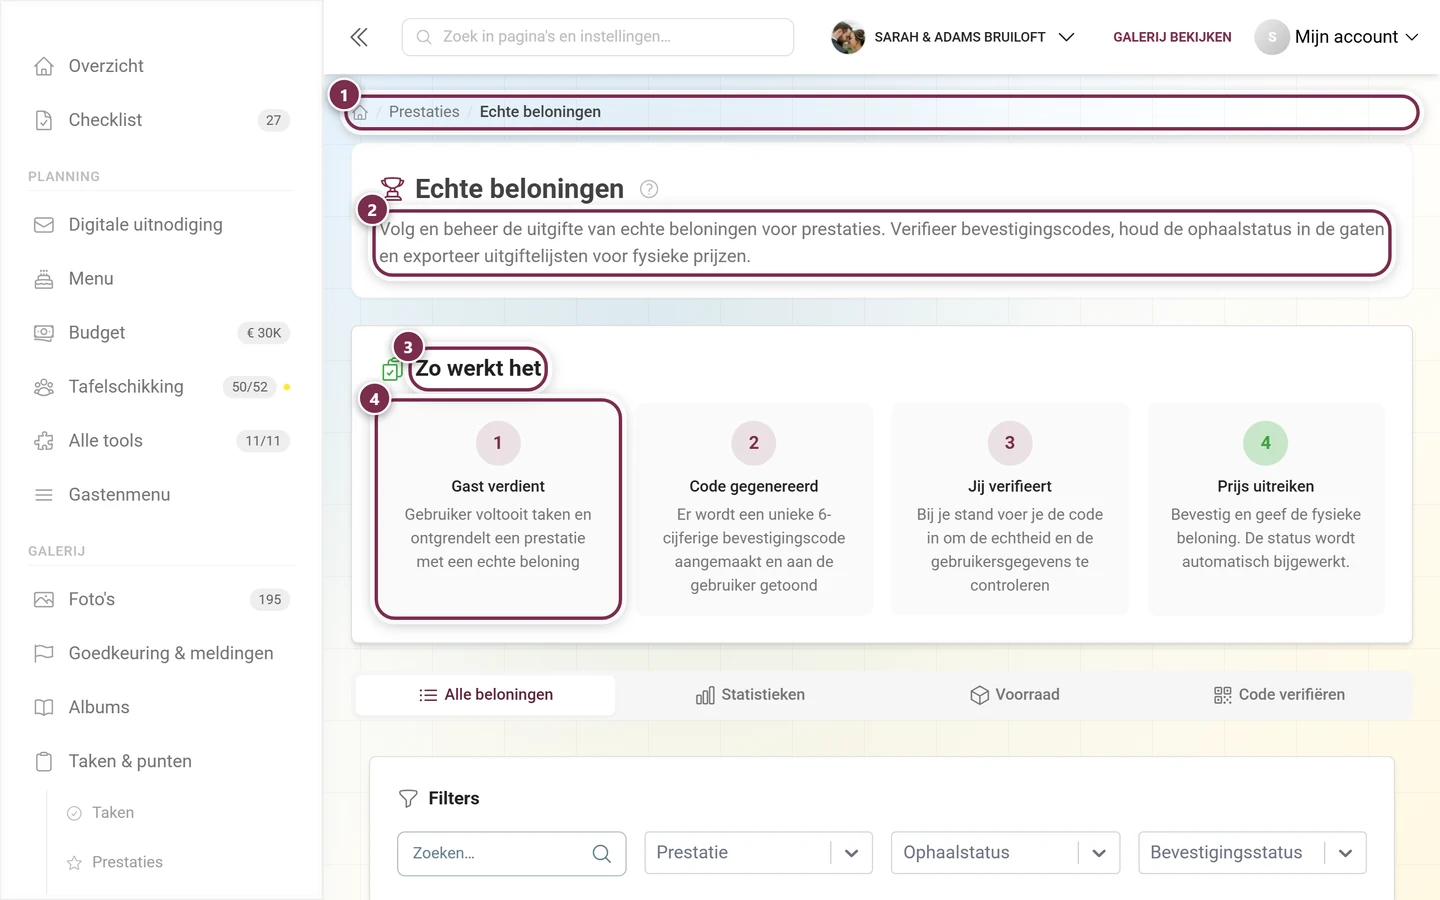Screen dimensions: 1440x900
Task: Focus the Zoeken filter input field
Action: [x=512, y=854]
